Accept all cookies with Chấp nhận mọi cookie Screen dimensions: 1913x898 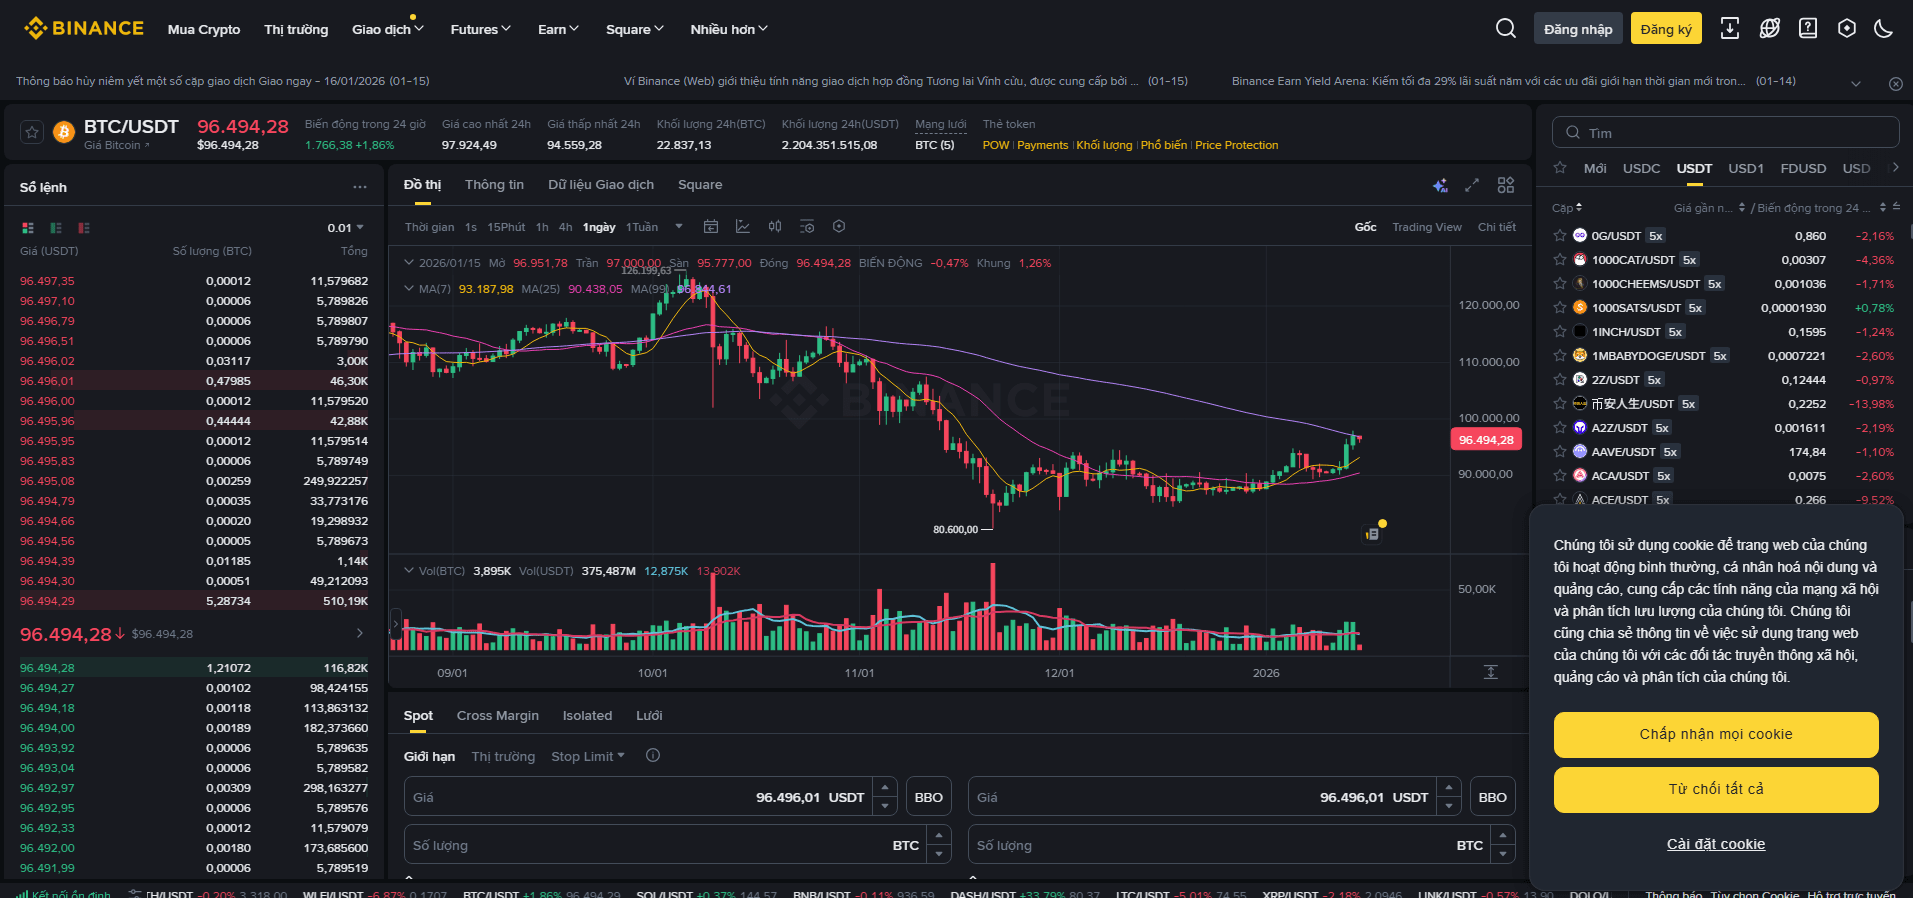pyautogui.click(x=1716, y=734)
